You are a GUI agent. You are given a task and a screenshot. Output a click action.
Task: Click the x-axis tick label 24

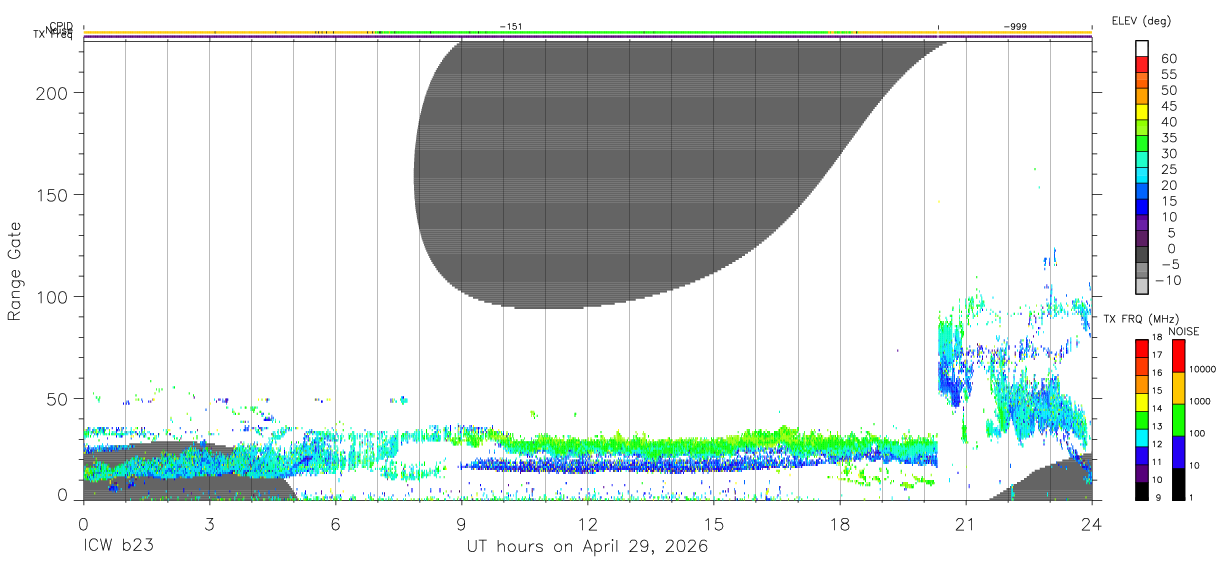pos(1092,524)
